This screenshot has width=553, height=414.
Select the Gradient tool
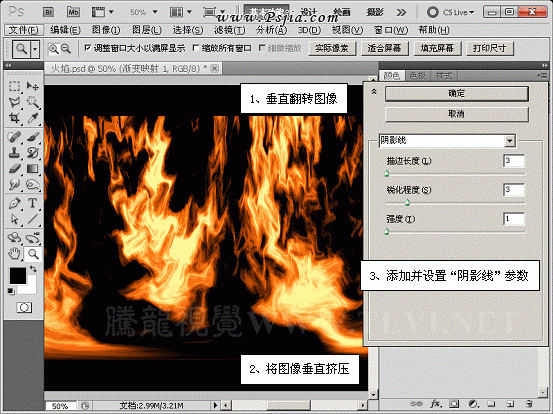pos(33,169)
